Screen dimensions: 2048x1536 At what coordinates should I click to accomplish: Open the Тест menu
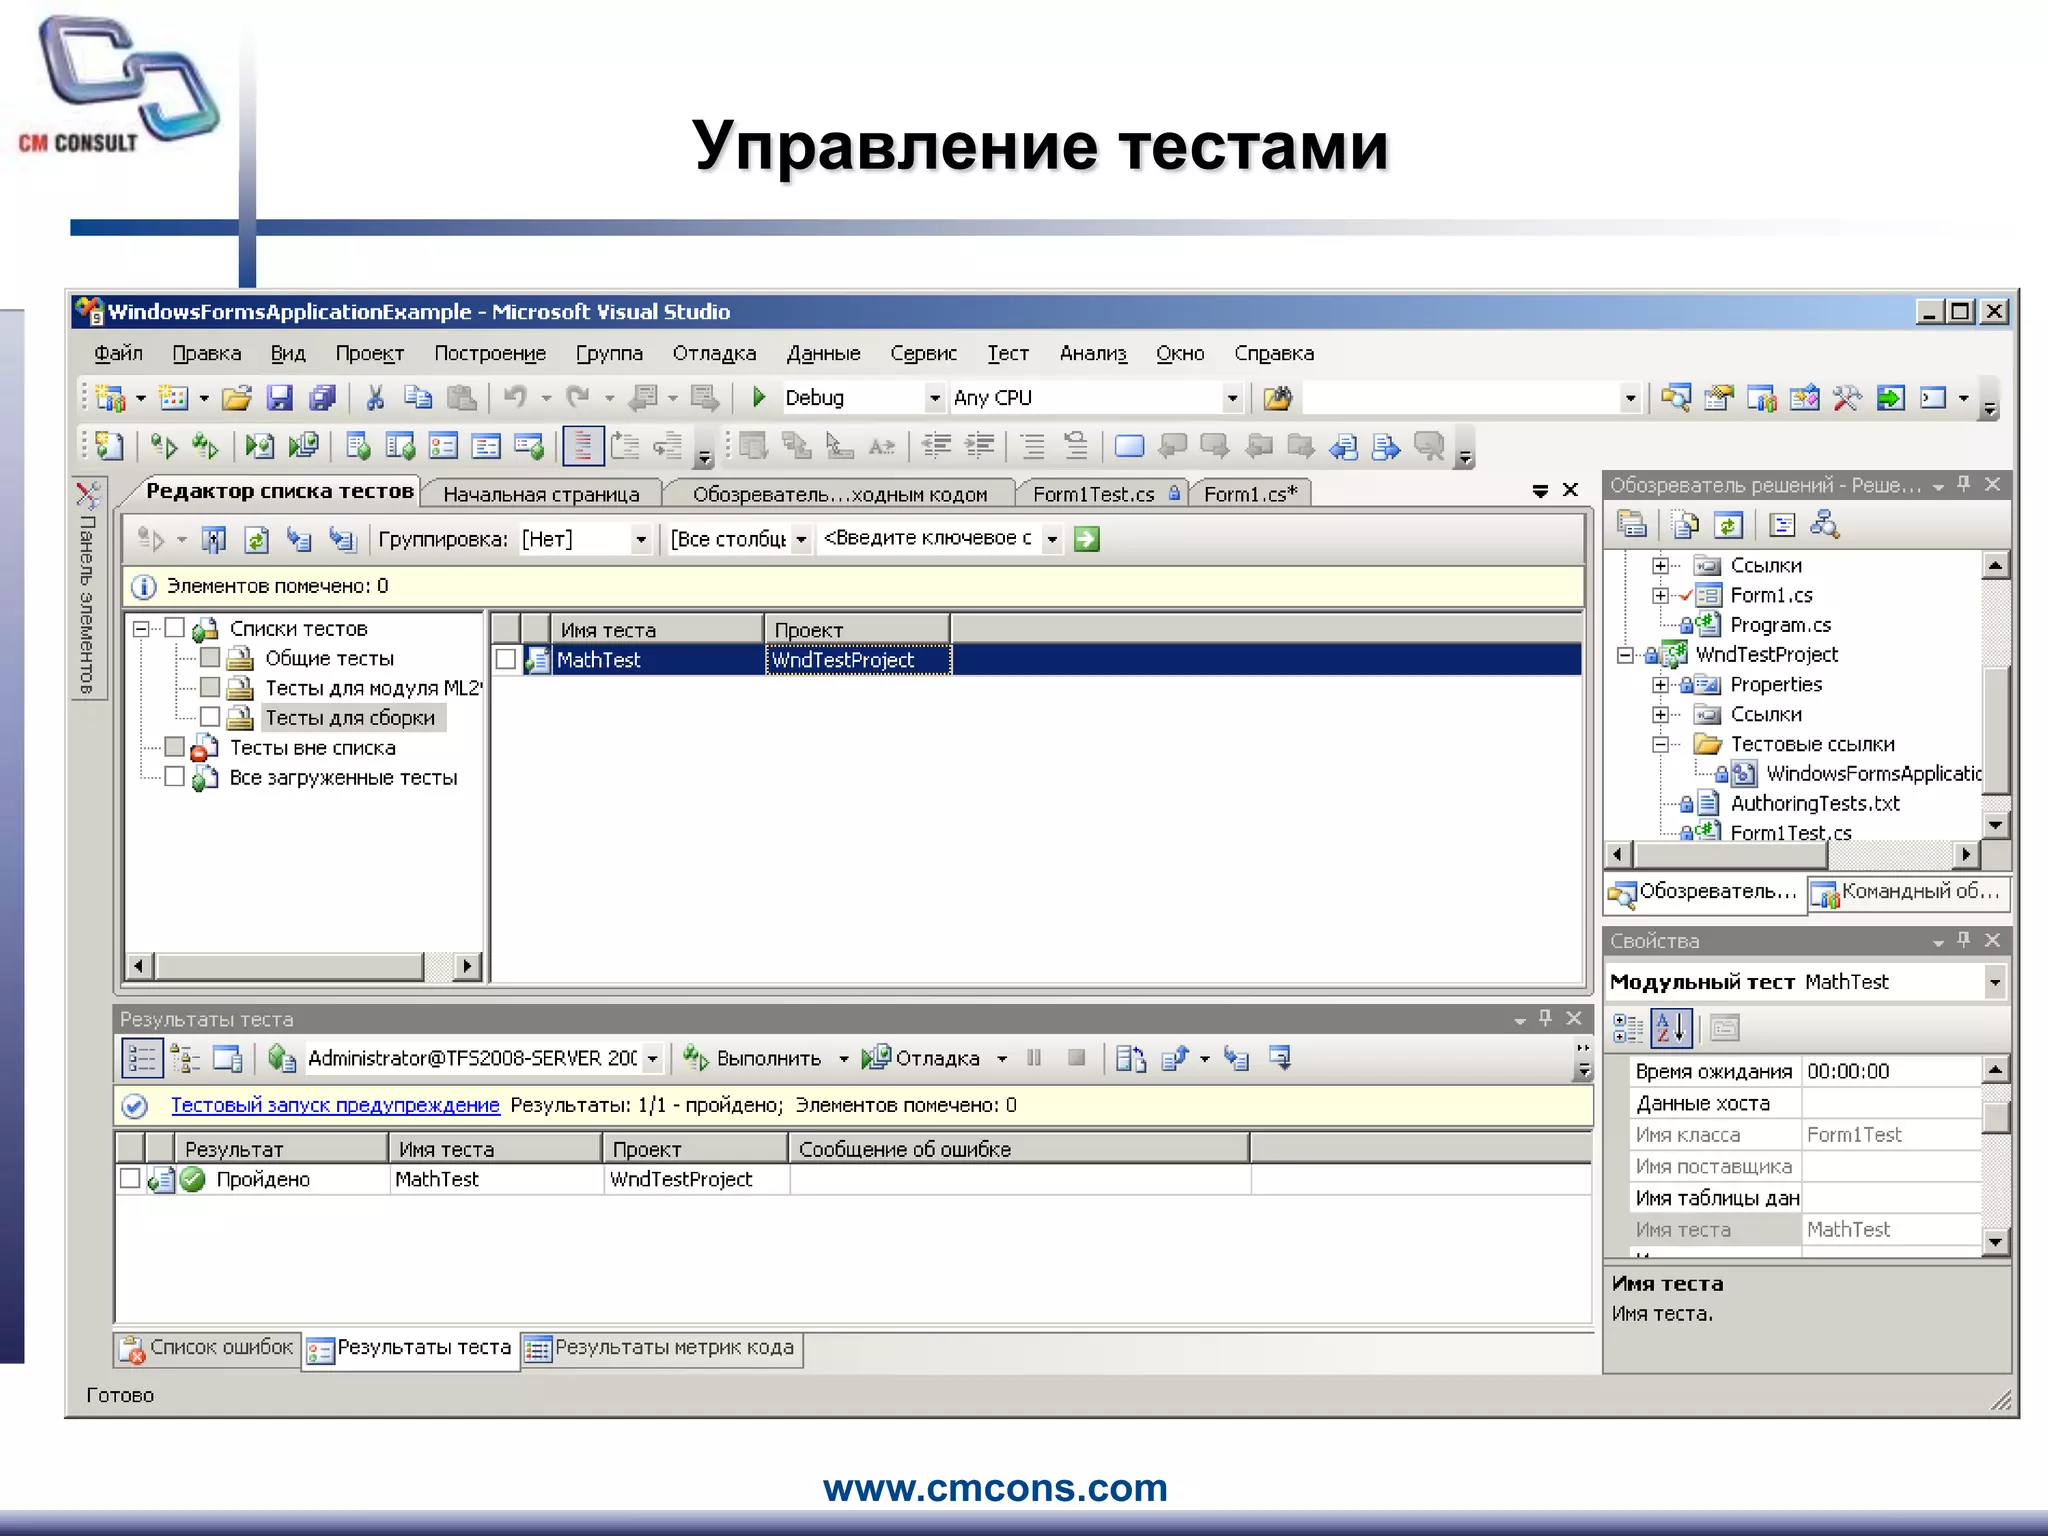1008,353
